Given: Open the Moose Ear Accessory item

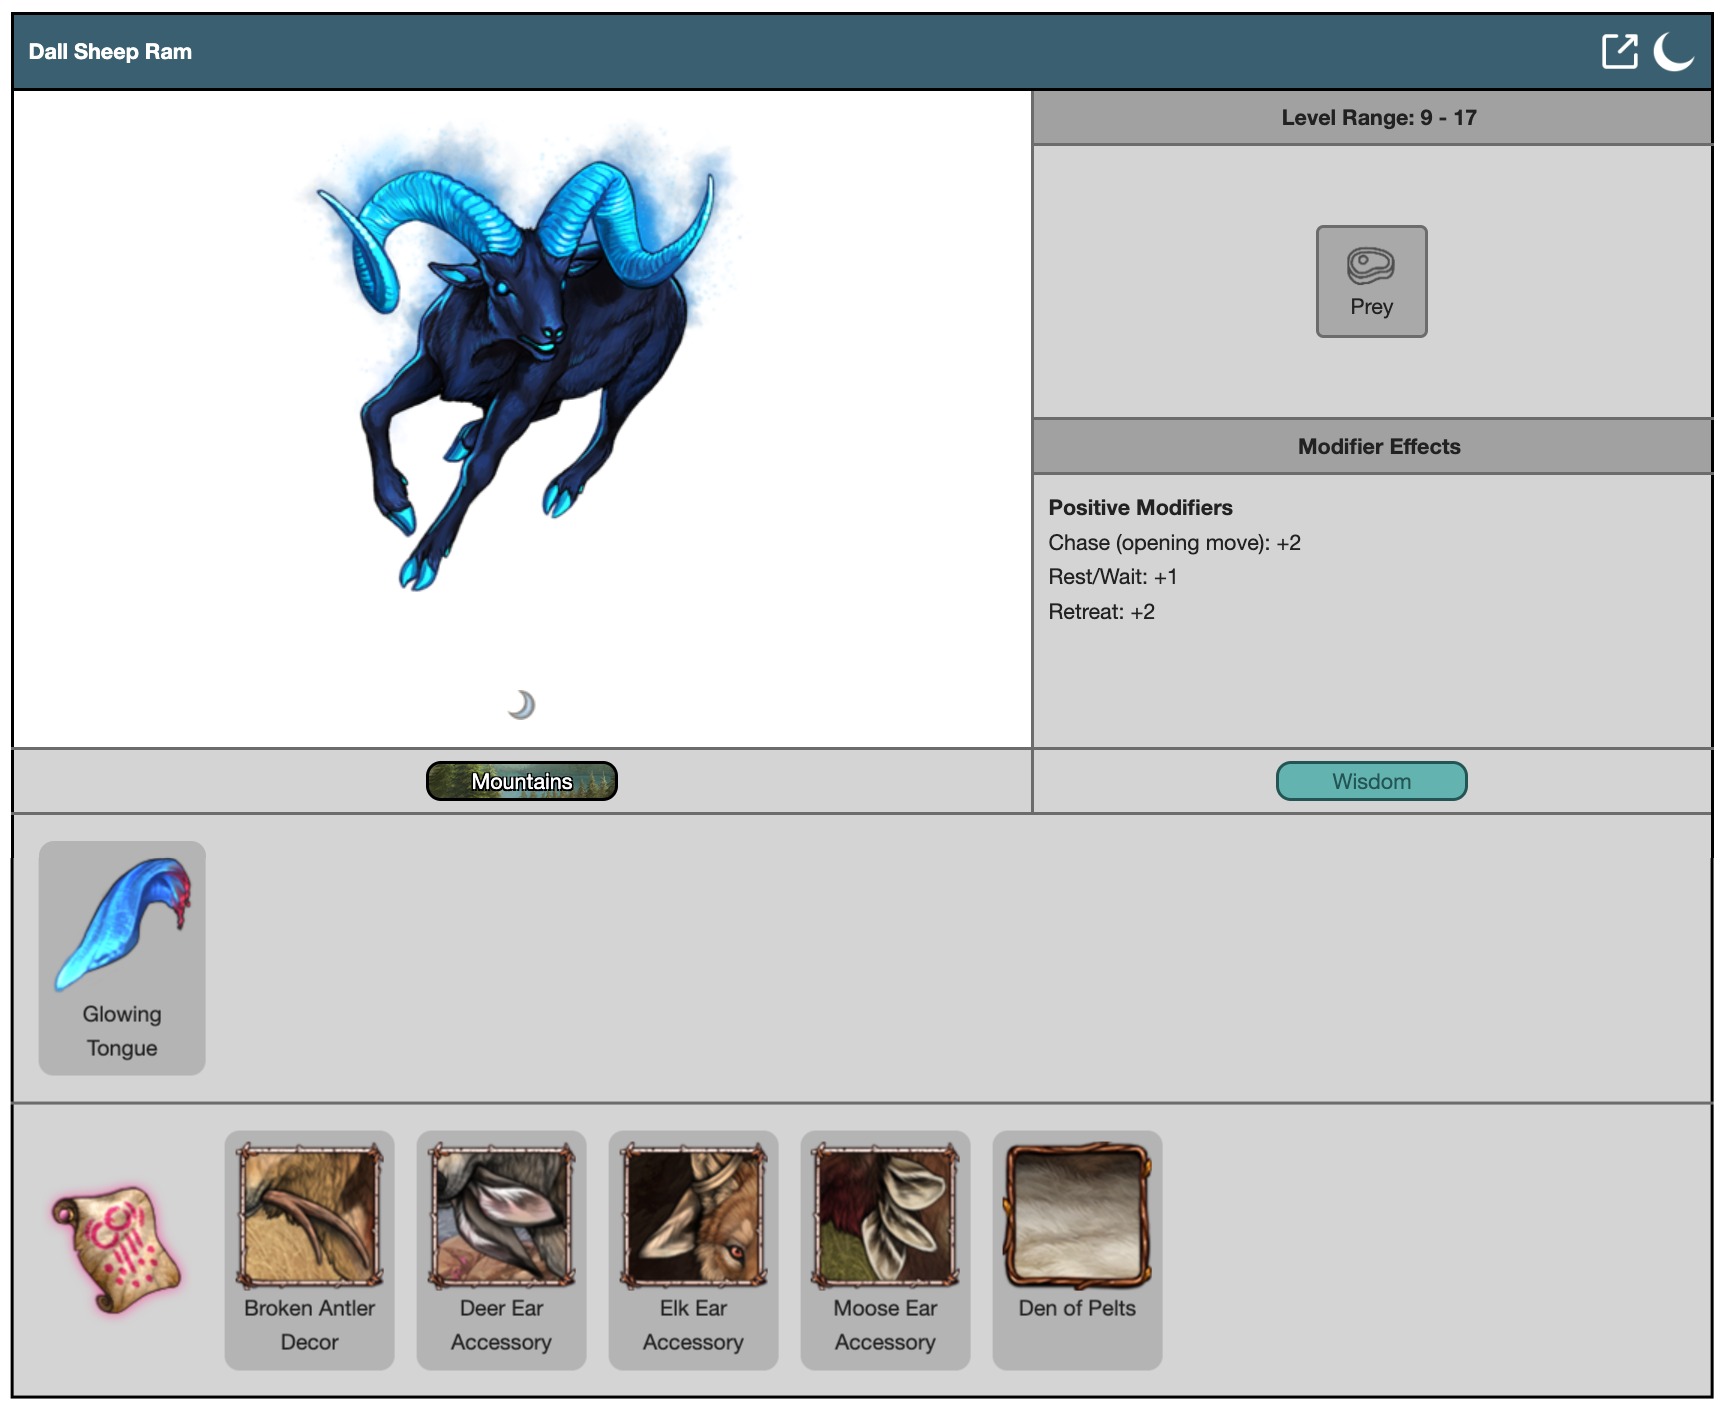Looking at the screenshot, I should pyautogui.click(x=885, y=1249).
